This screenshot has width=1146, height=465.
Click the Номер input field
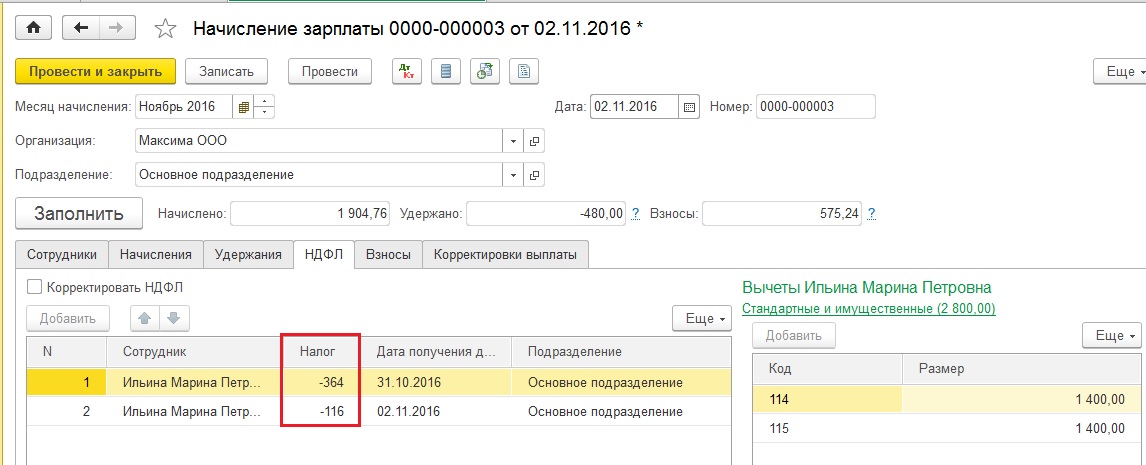click(x=814, y=107)
